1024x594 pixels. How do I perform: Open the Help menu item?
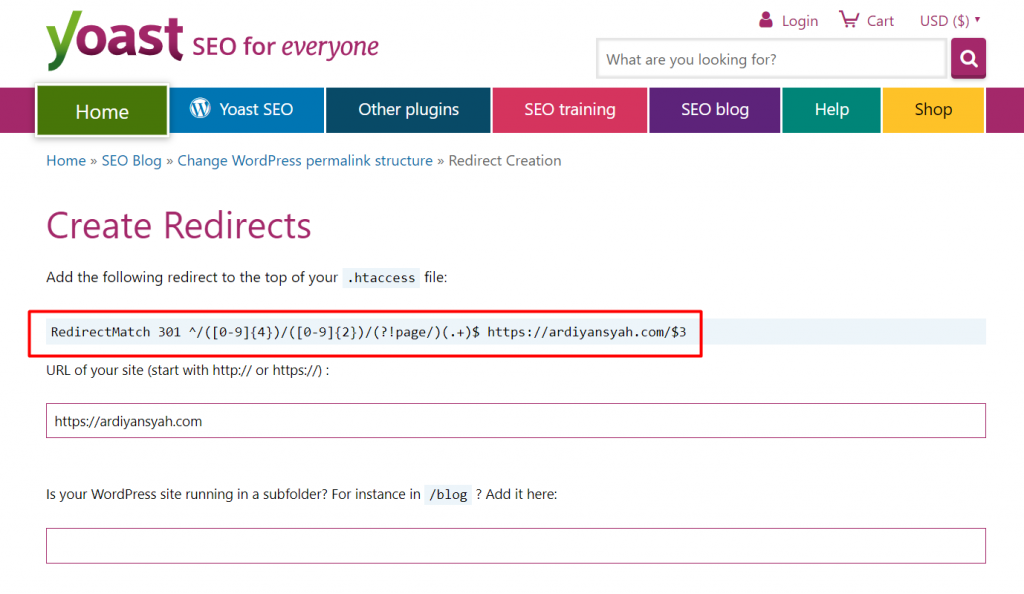831,110
